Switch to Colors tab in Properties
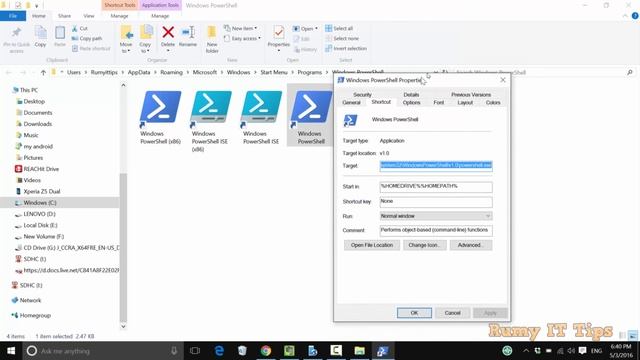The width and height of the screenshot is (640, 360). pos(493,102)
